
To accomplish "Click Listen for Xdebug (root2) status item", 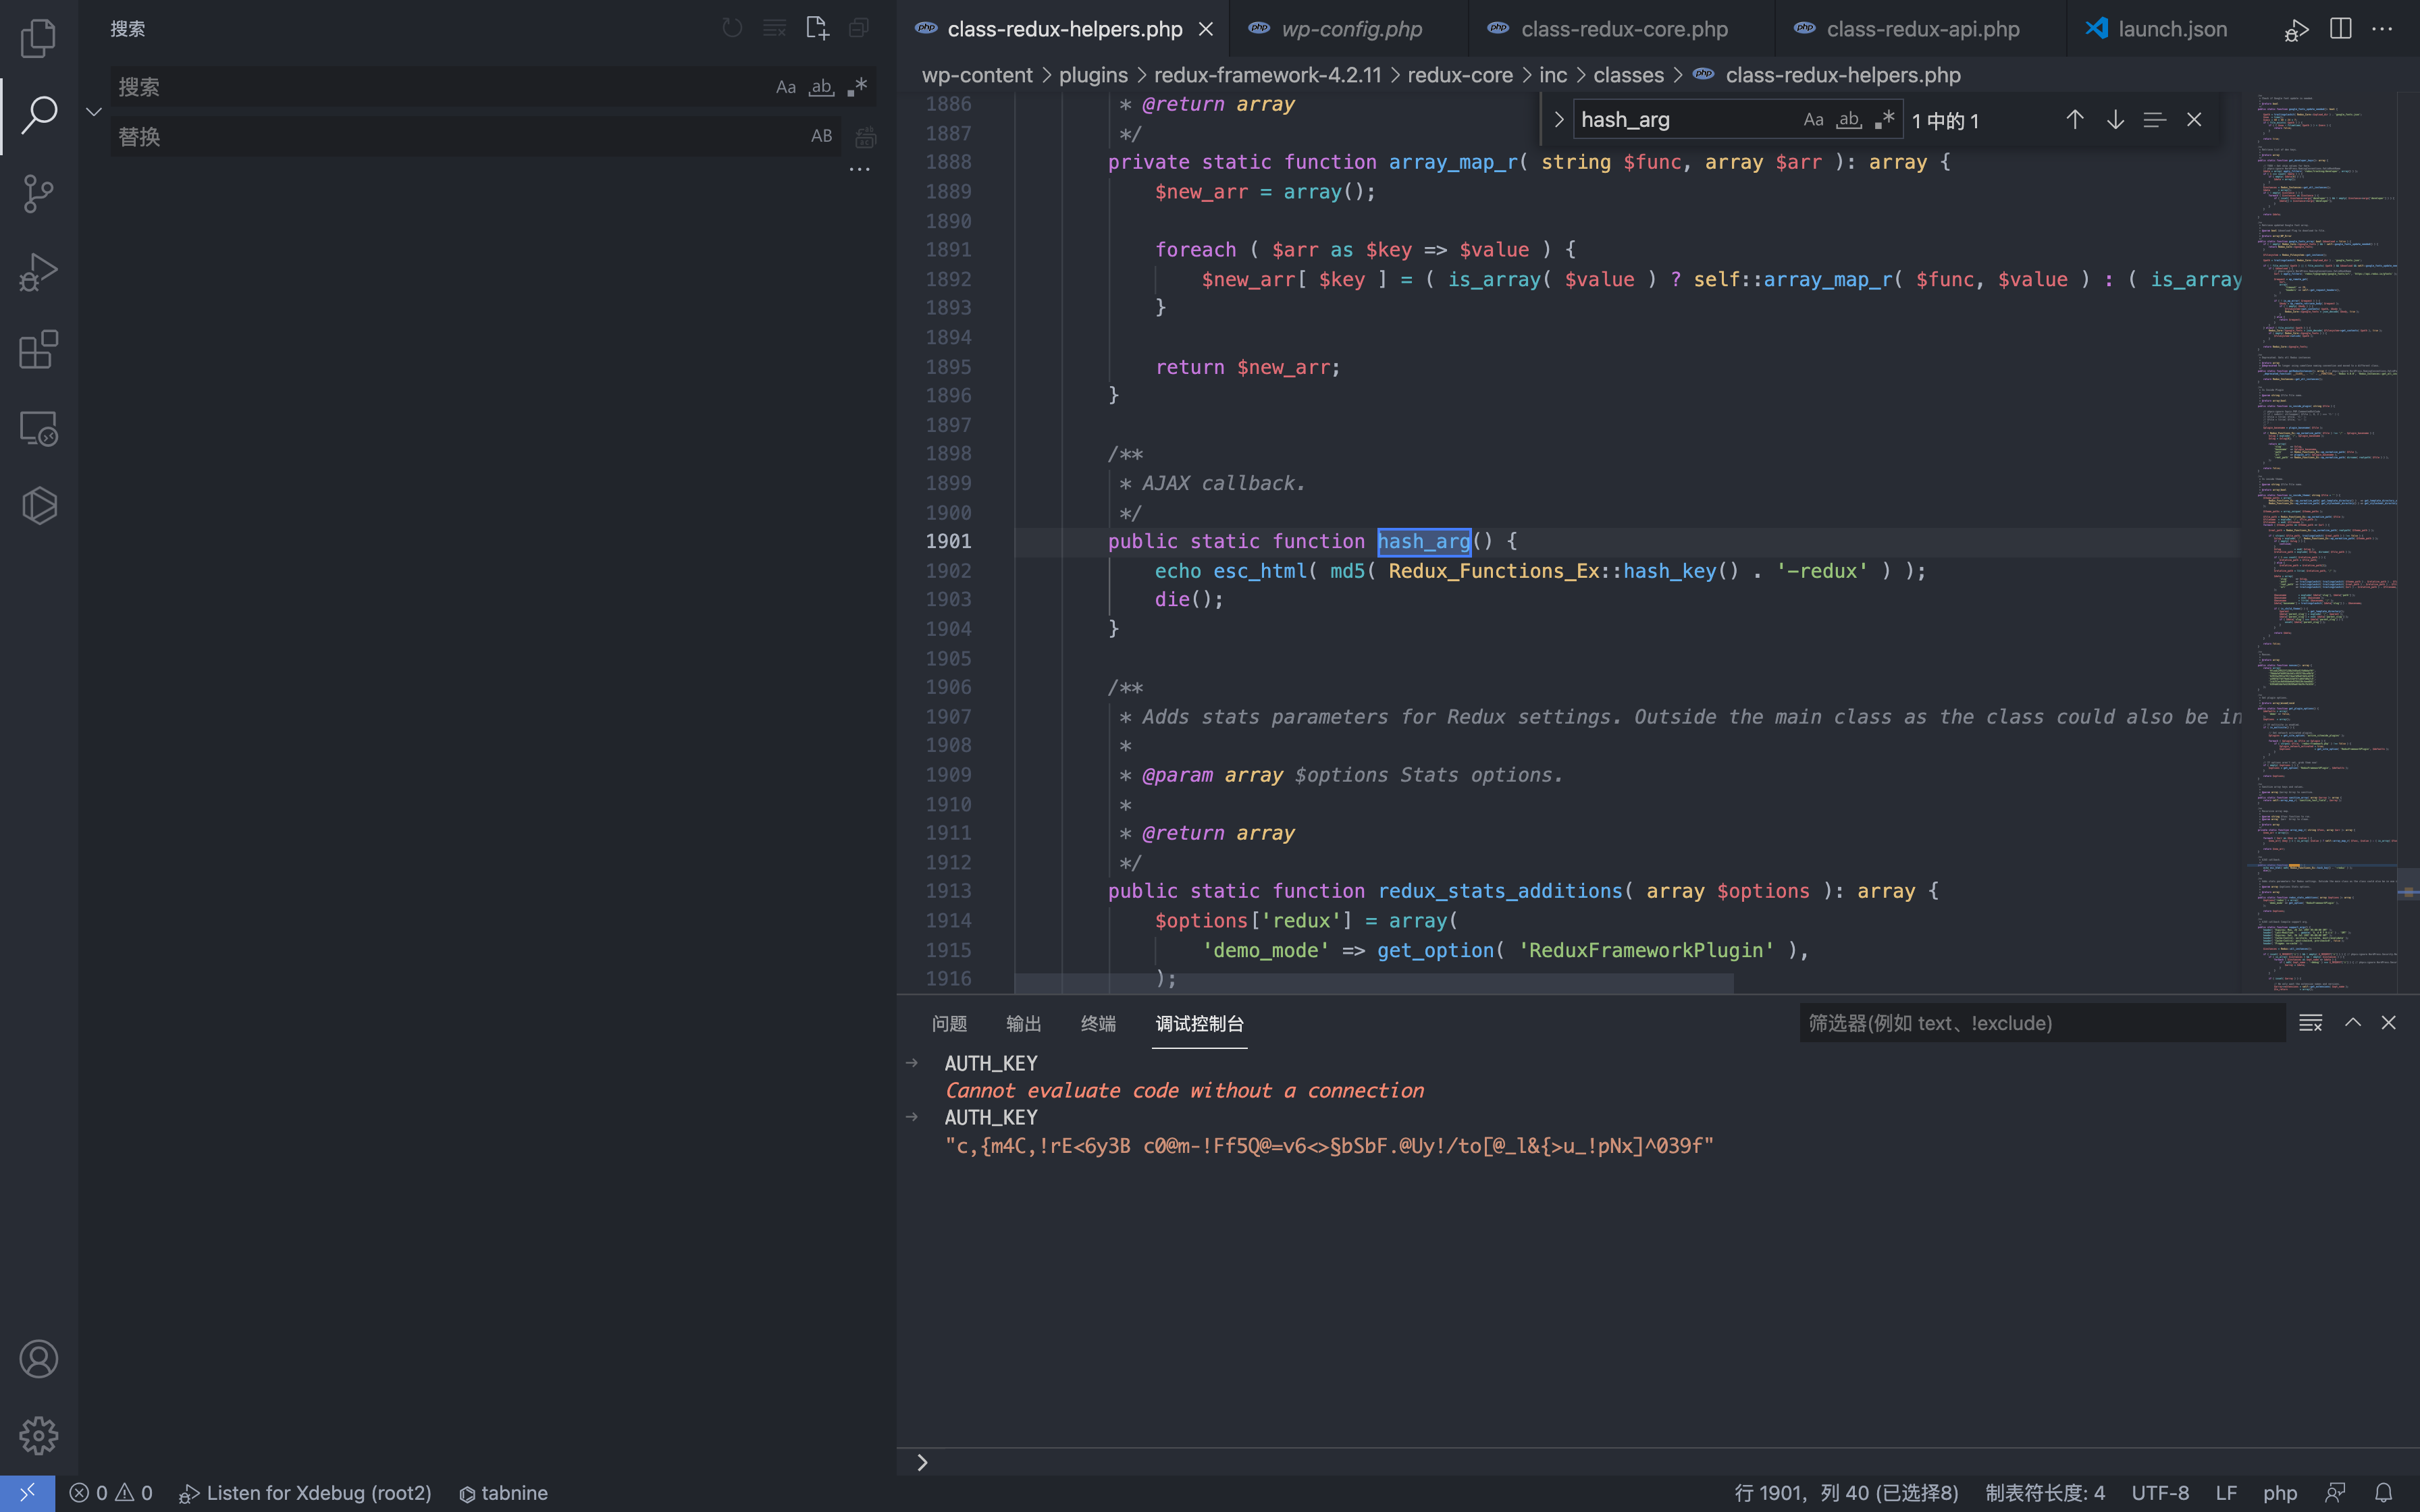I will point(305,1493).
